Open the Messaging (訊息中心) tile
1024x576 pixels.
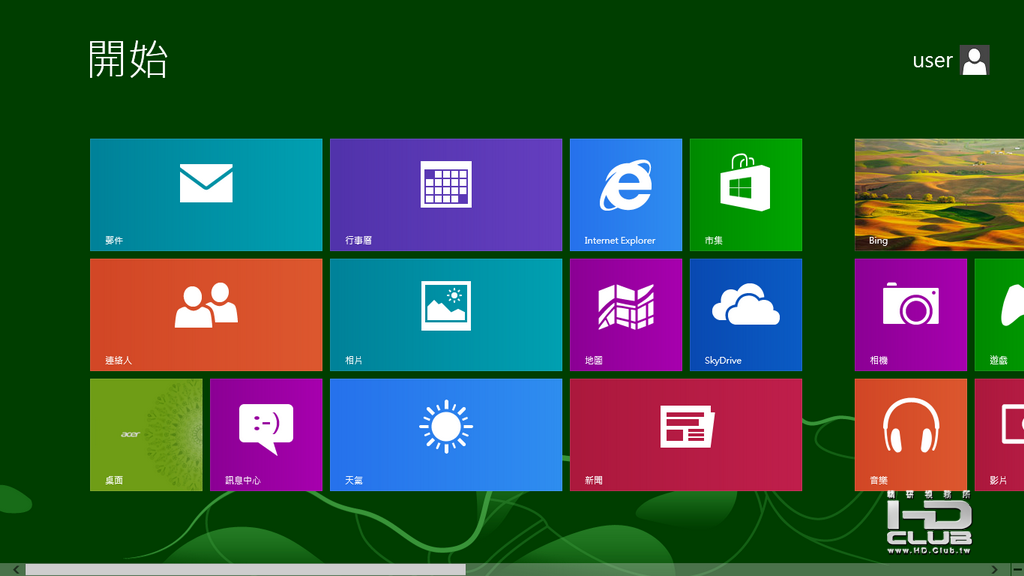pyautogui.click(x=266, y=435)
